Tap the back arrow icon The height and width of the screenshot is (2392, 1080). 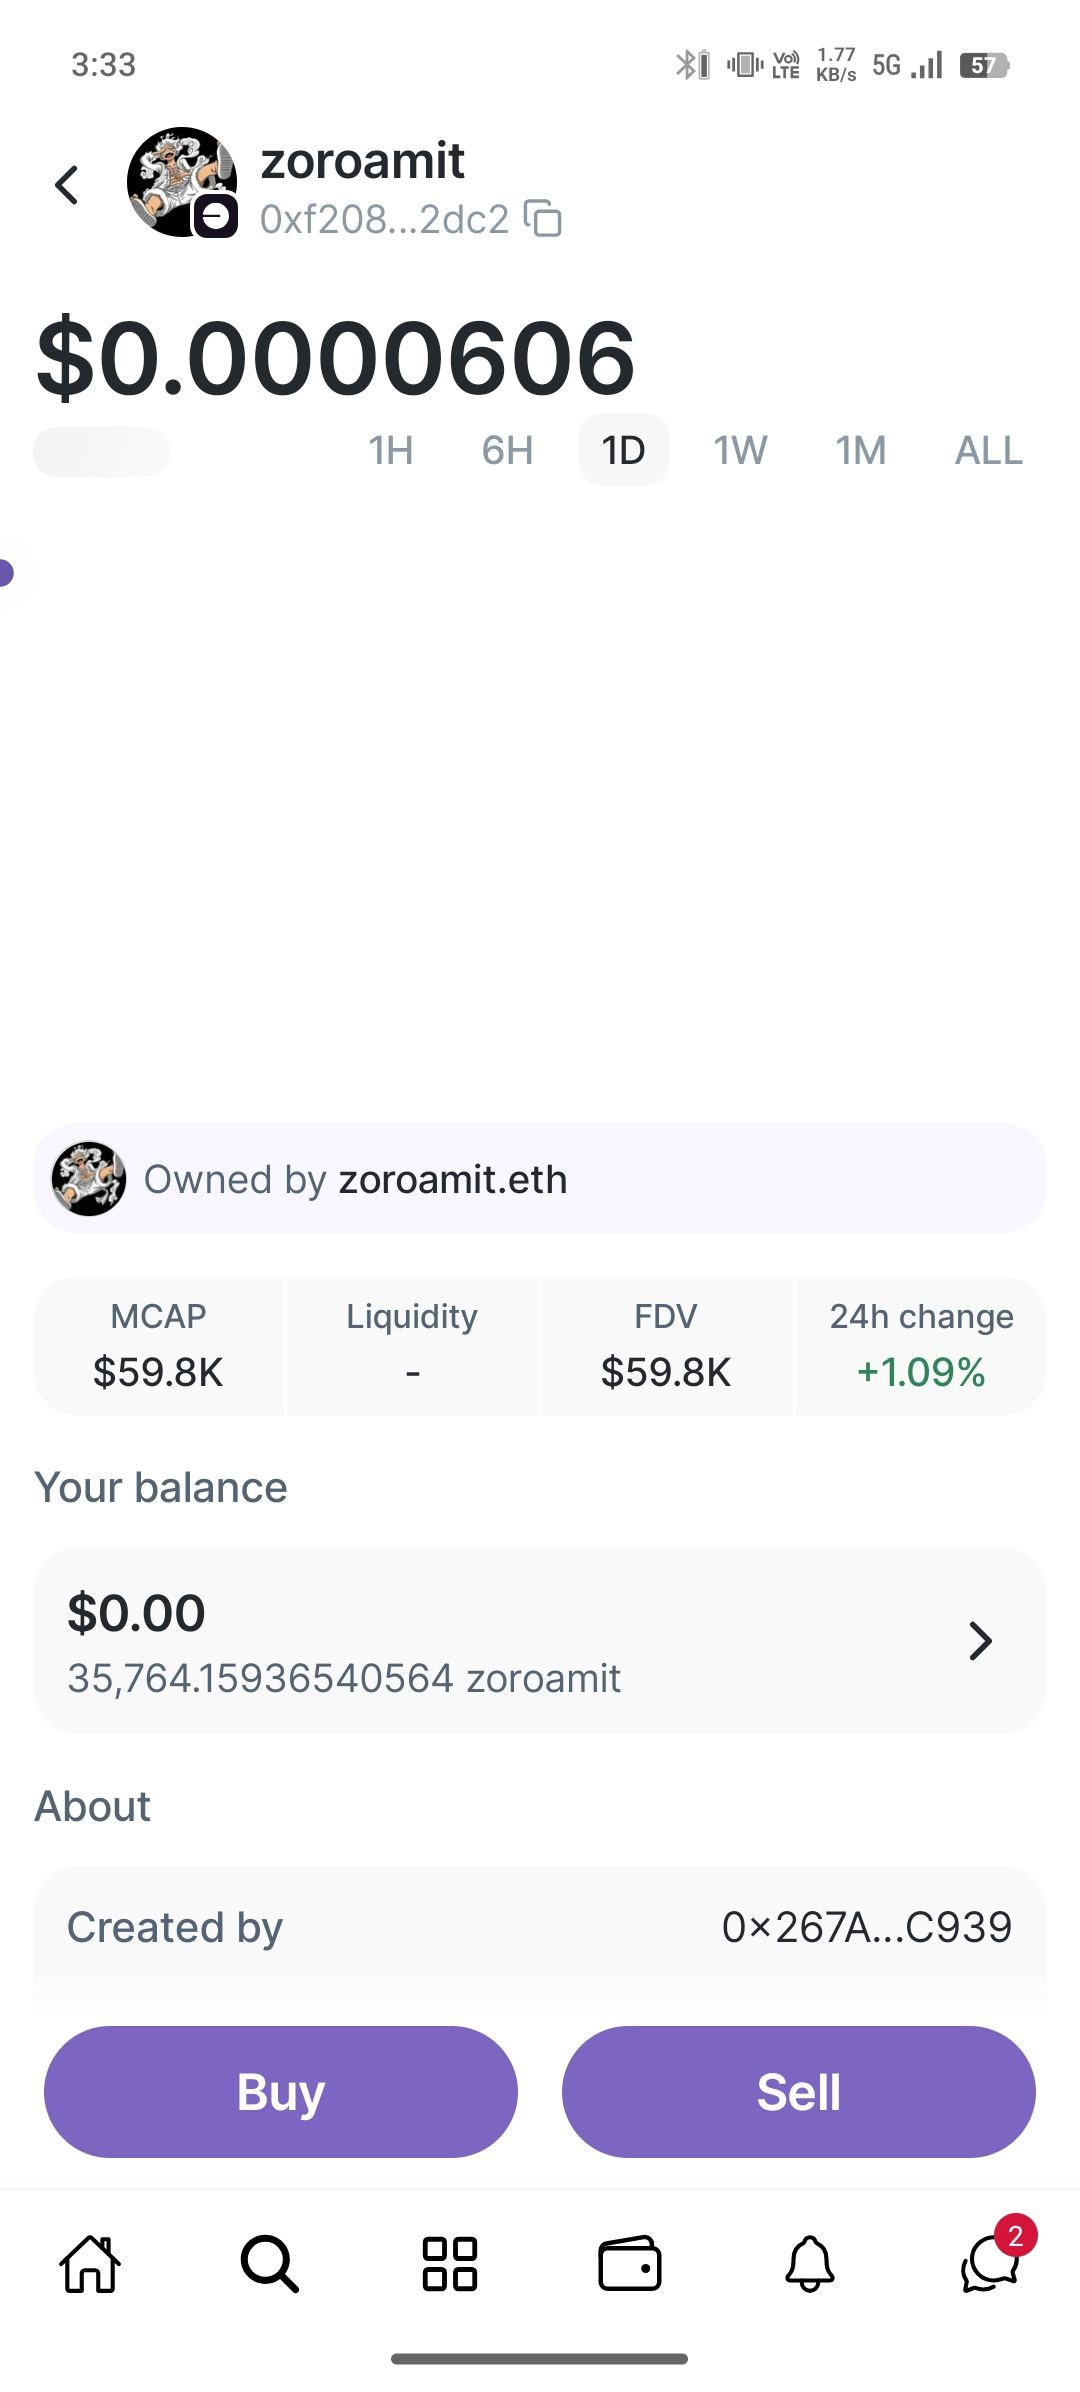(67, 185)
